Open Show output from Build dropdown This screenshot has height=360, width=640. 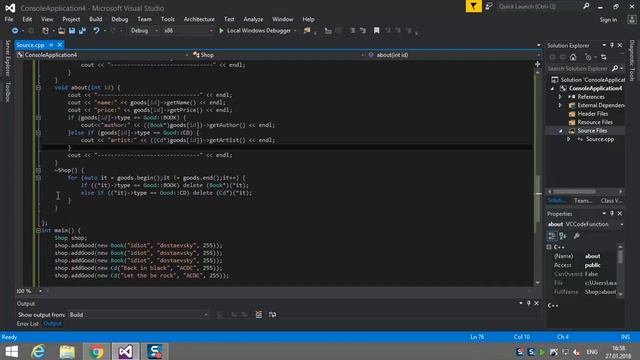click(138, 315)
